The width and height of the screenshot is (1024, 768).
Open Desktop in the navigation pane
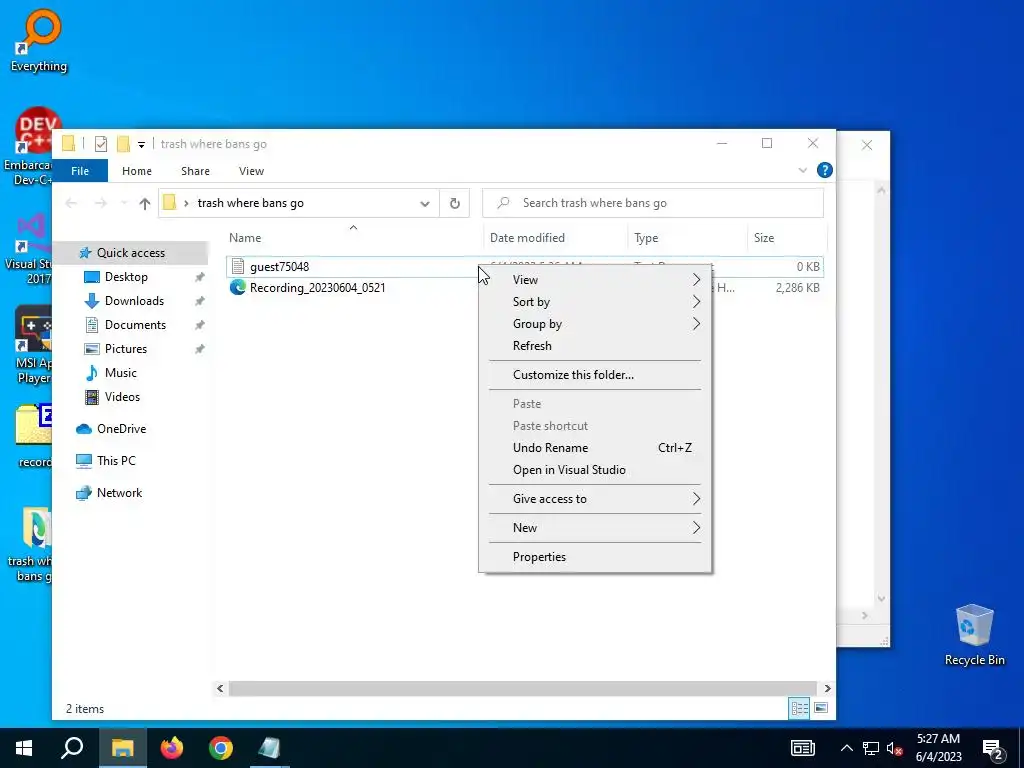coord(126,277)
